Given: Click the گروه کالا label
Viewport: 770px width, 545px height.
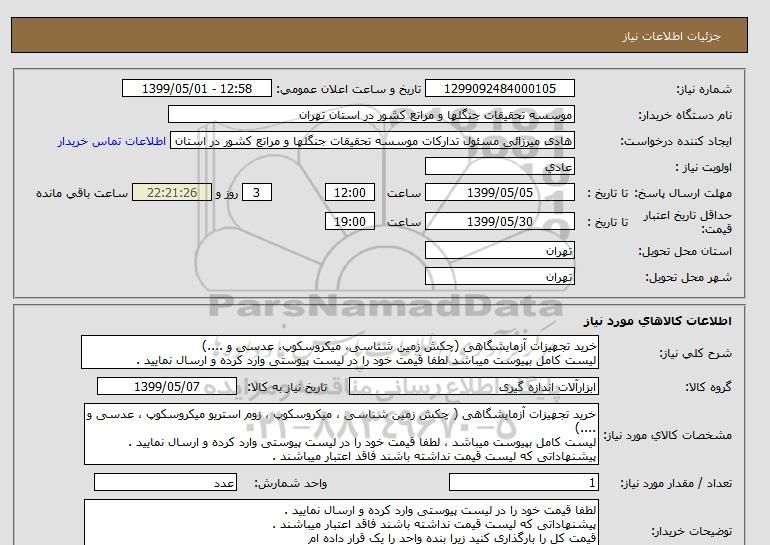Looking at the screenshot, I should pos(708,387).
